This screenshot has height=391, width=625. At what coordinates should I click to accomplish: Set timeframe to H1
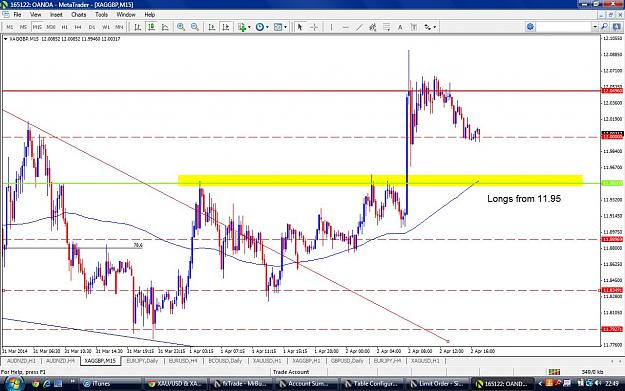pos(65,27)
